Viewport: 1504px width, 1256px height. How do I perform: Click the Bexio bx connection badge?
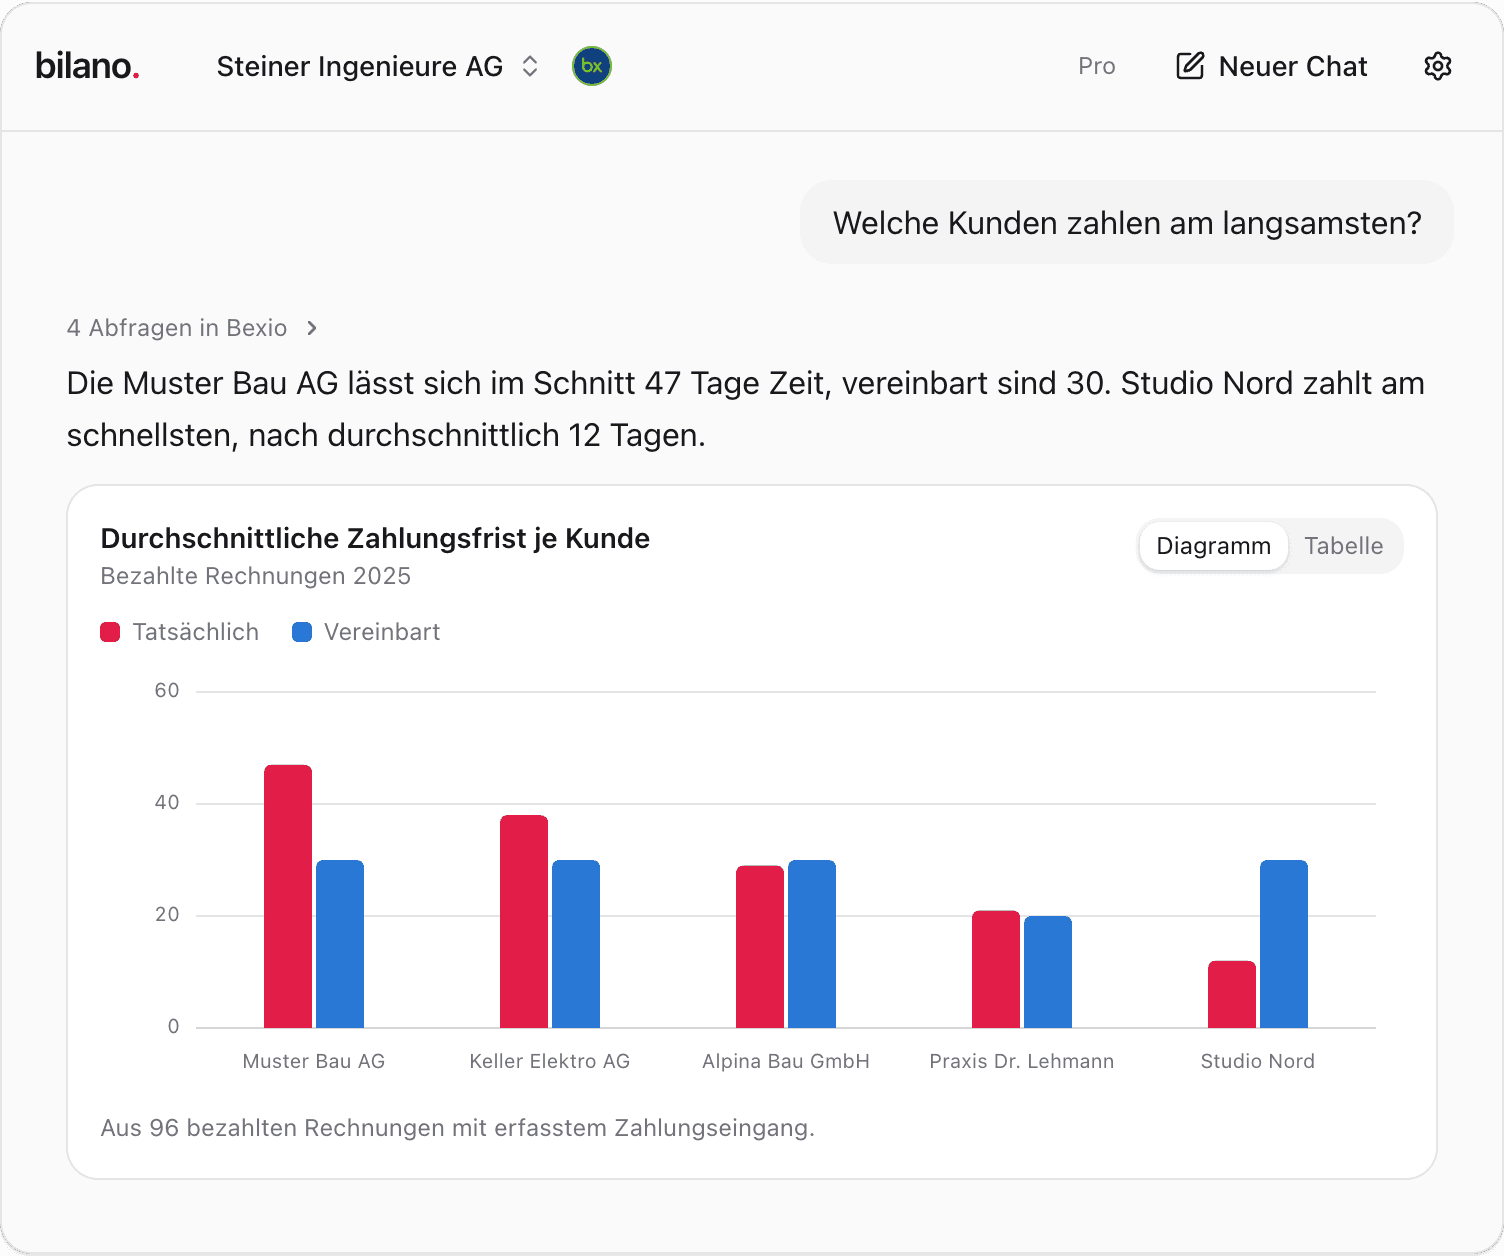(592, 66)
